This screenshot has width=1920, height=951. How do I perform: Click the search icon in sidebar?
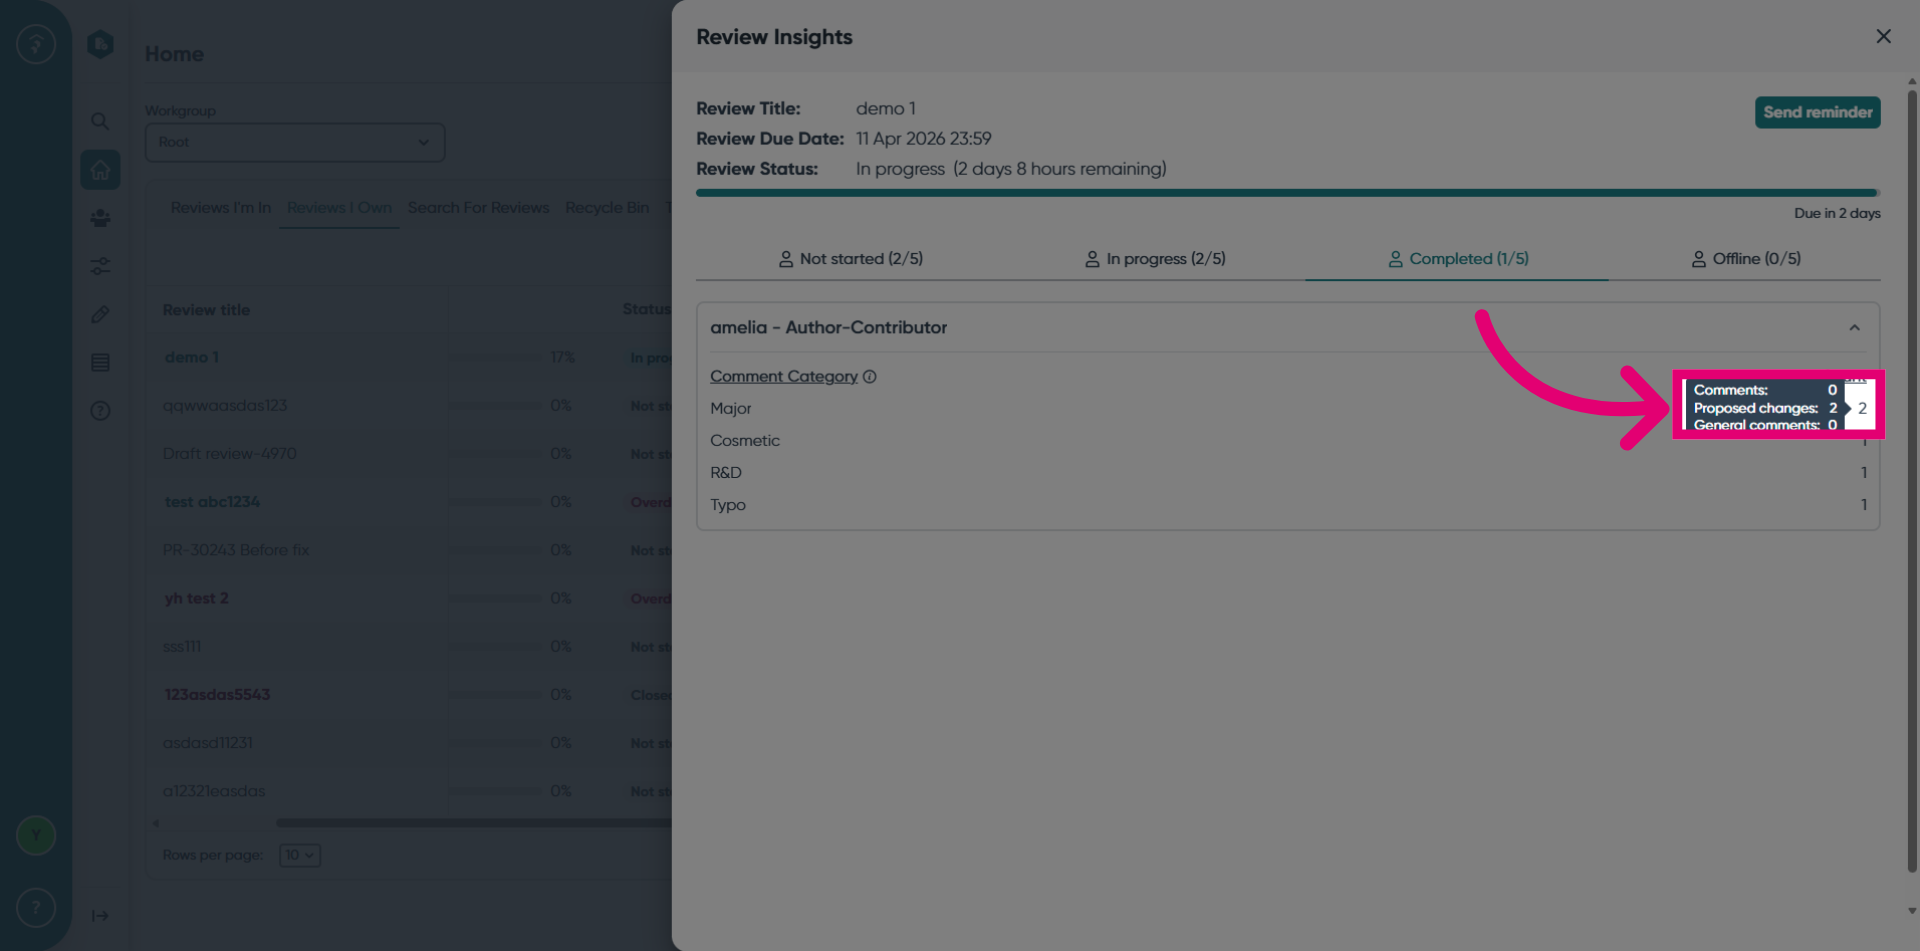tap(100, 121)
